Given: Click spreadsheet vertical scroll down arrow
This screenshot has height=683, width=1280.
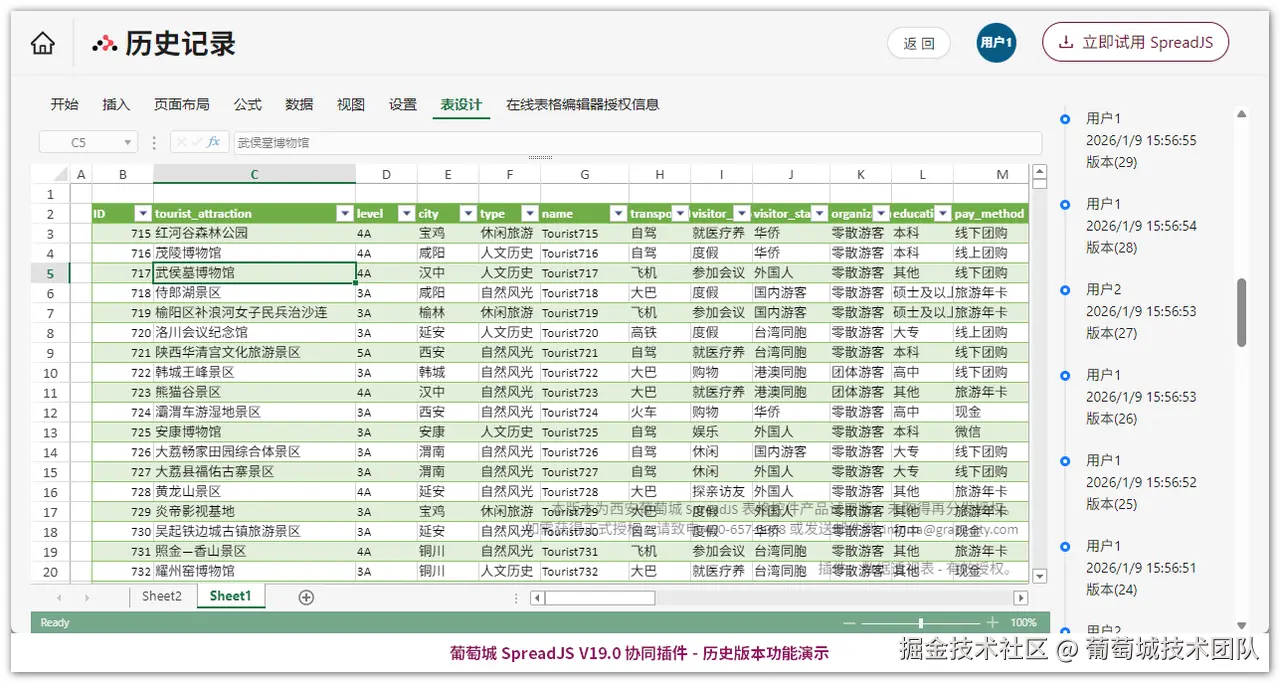Looking at the screenshot, I should 1039,576.
